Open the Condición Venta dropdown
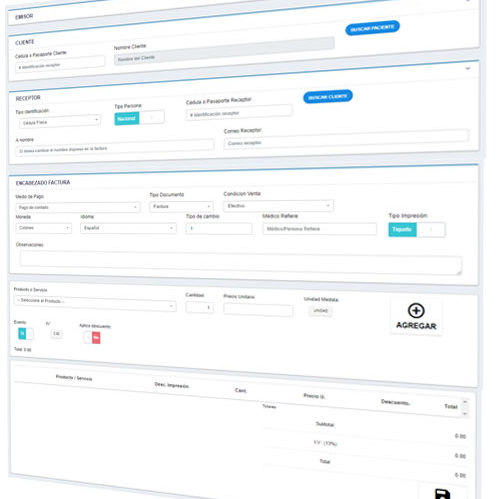Viewport: 500px width, 499px height. point(278,206)
